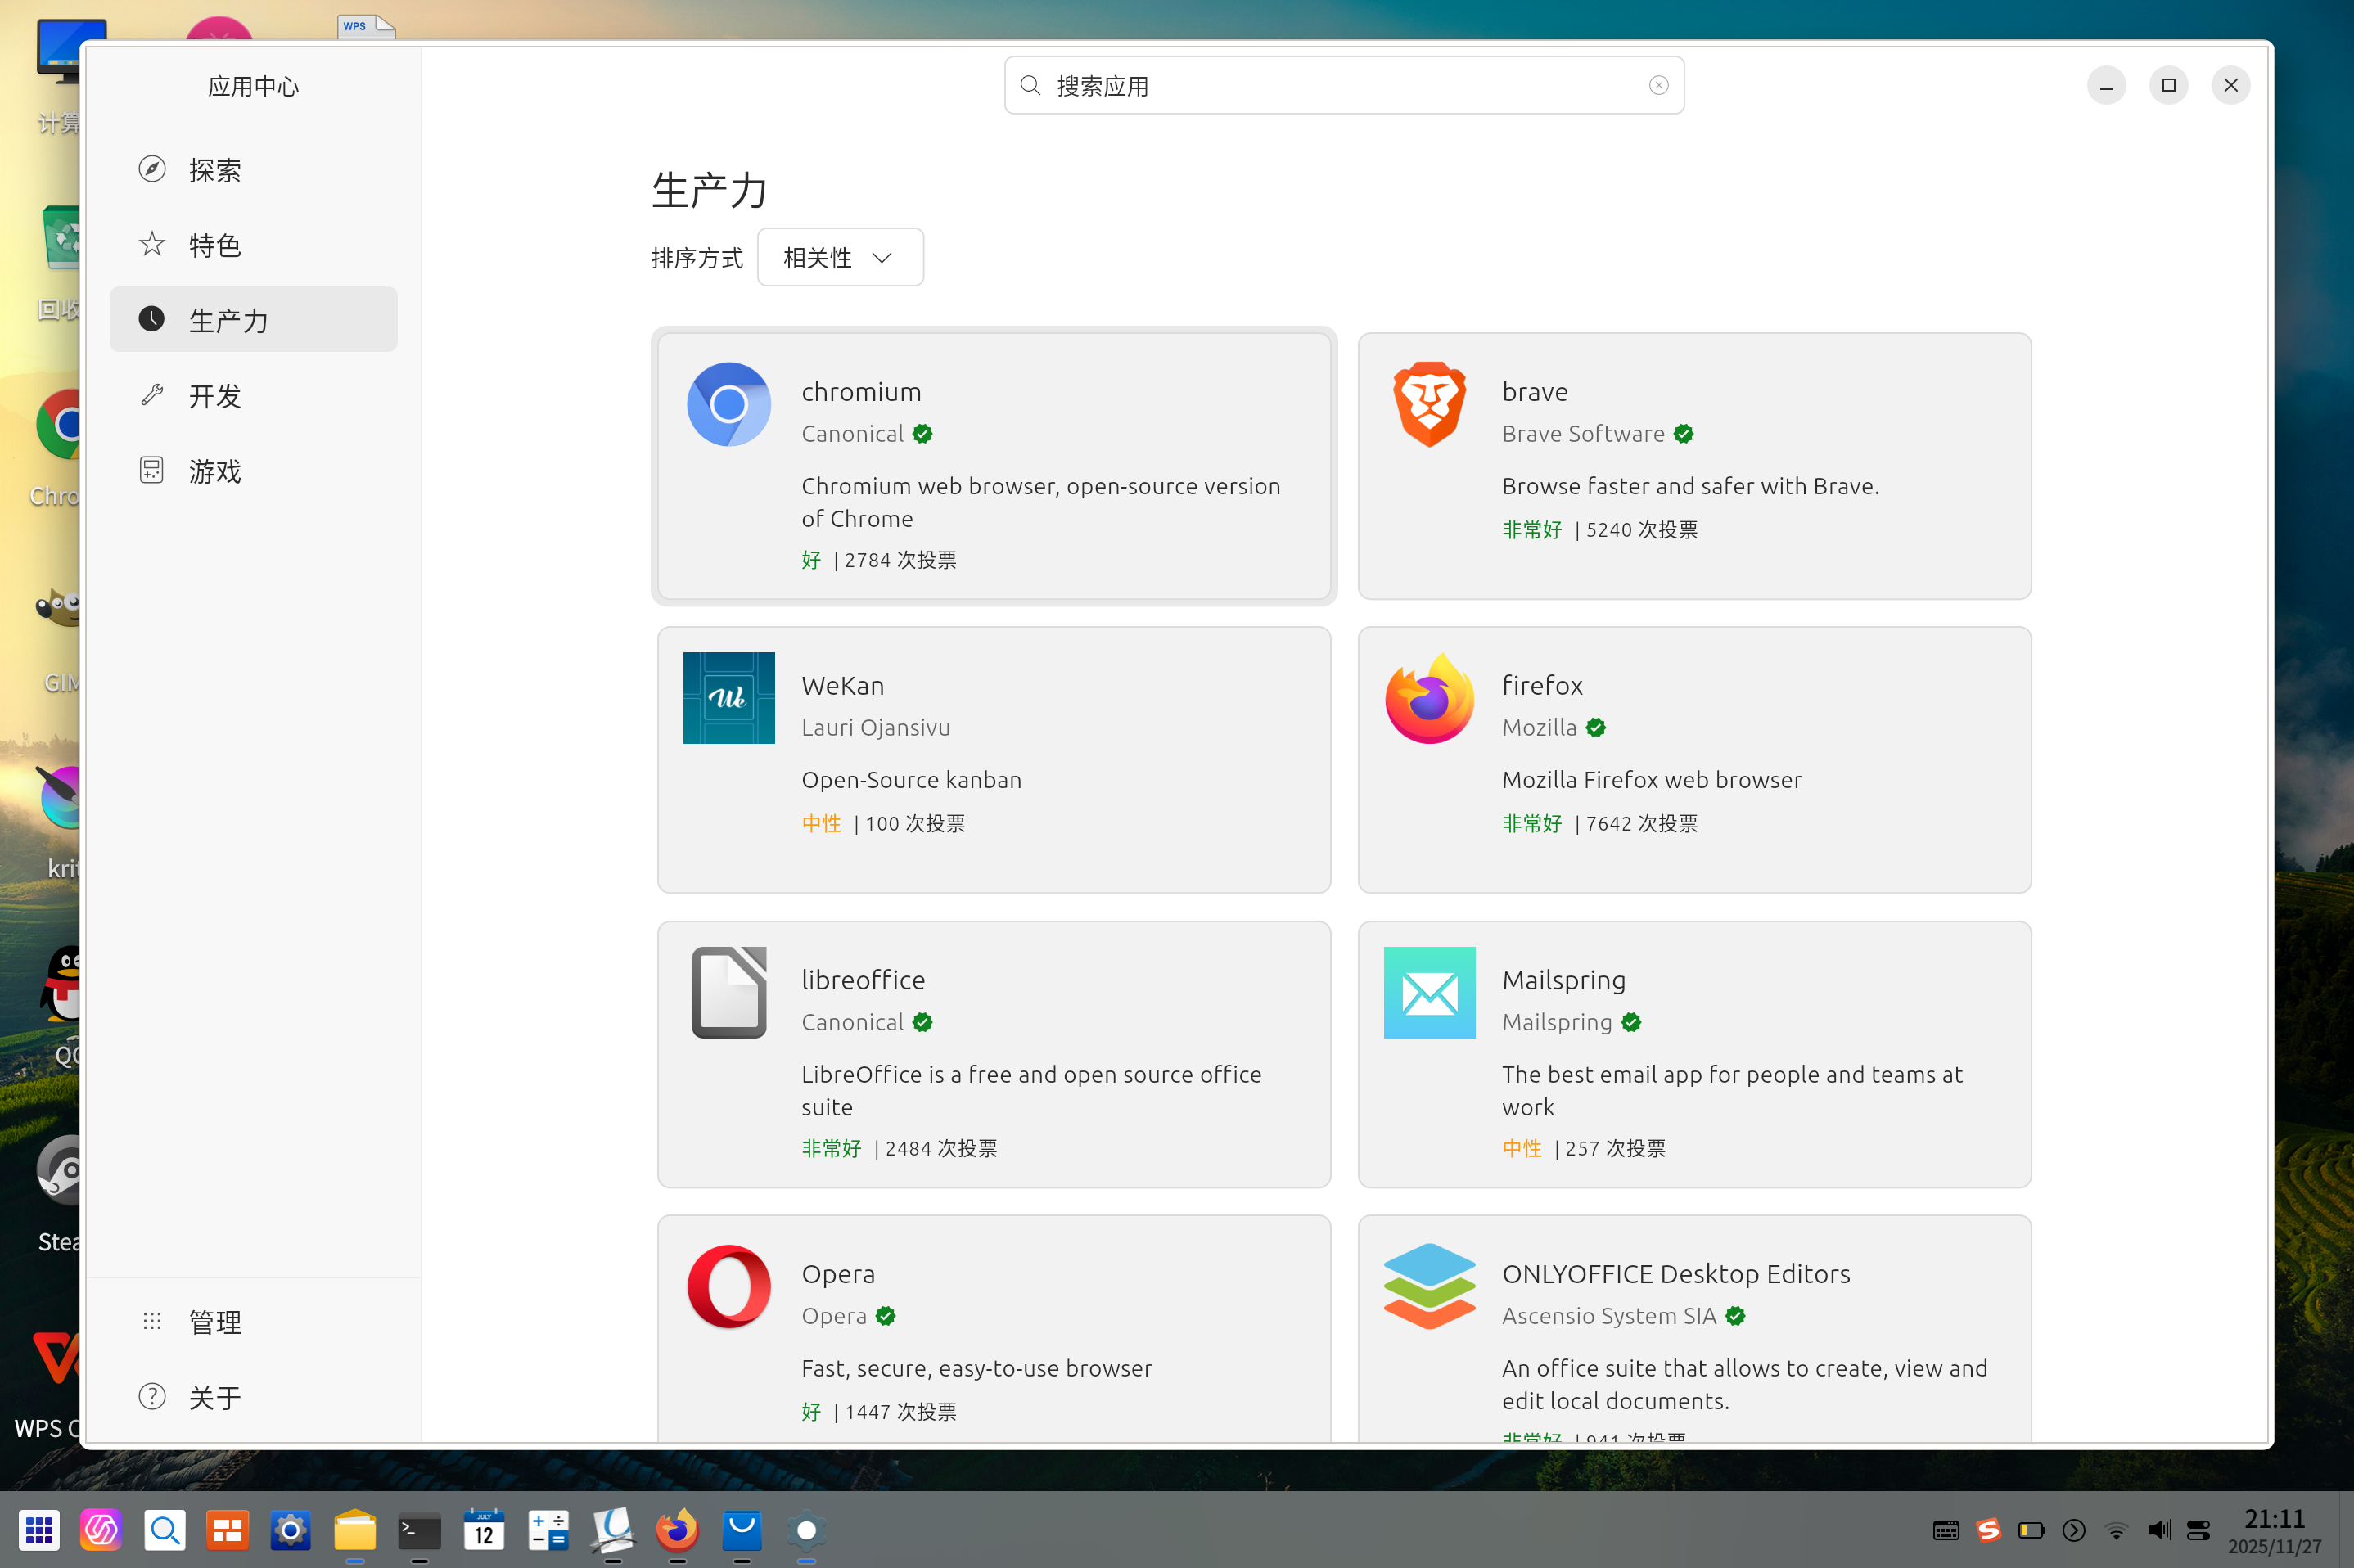
Task: Open the chromium app title
Action: pyautogui.click(x=861, y=391)
